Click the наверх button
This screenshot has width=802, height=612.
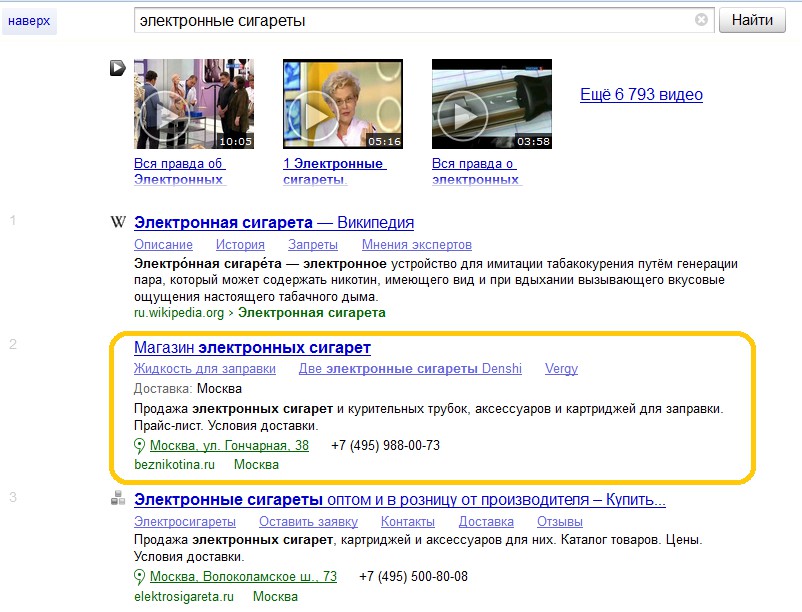(29, 21)
